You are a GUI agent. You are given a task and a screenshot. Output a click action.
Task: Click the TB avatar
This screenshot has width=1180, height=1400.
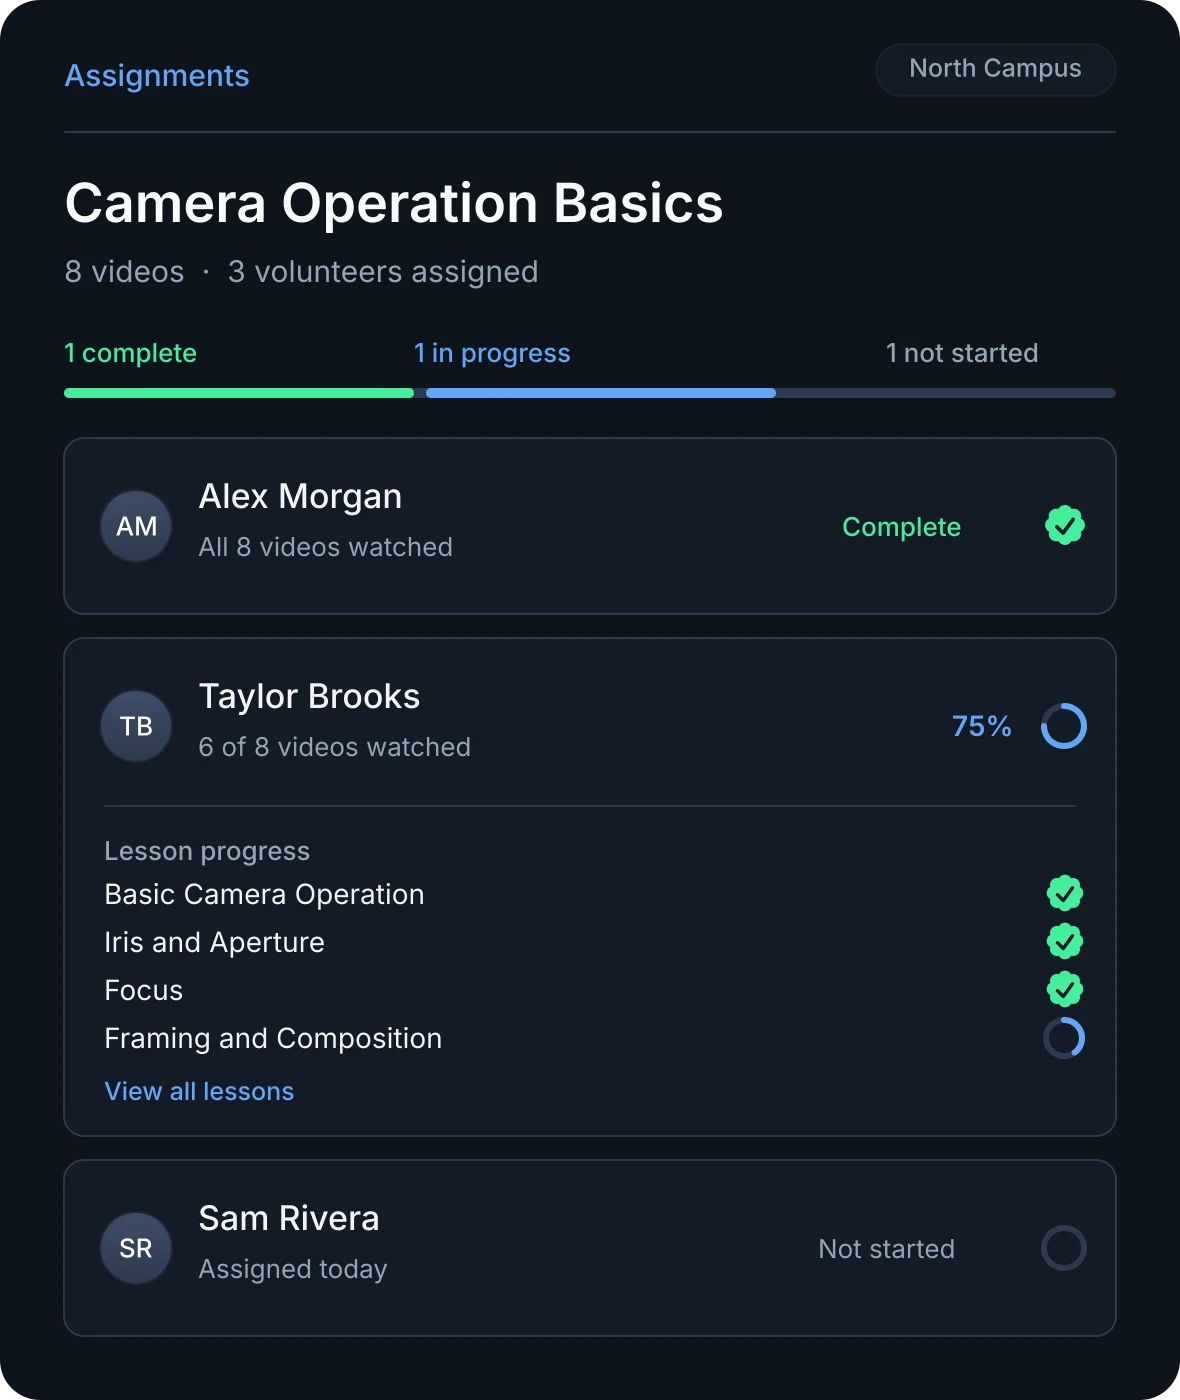(136, 726)
